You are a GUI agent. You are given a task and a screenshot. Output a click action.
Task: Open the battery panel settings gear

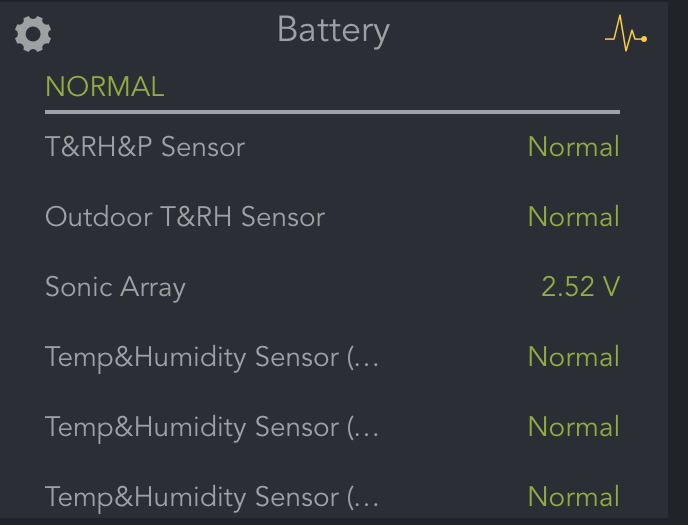pyautogui.click(x=33, y=34)
